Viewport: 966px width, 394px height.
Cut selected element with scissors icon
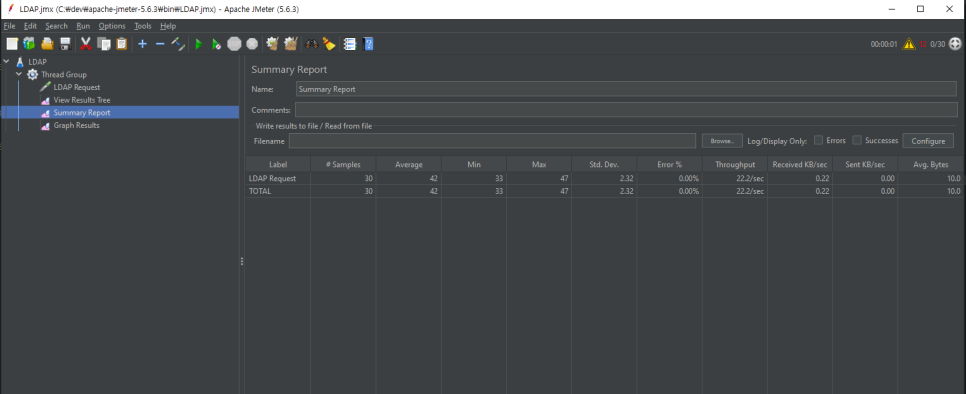coord(86,44)
